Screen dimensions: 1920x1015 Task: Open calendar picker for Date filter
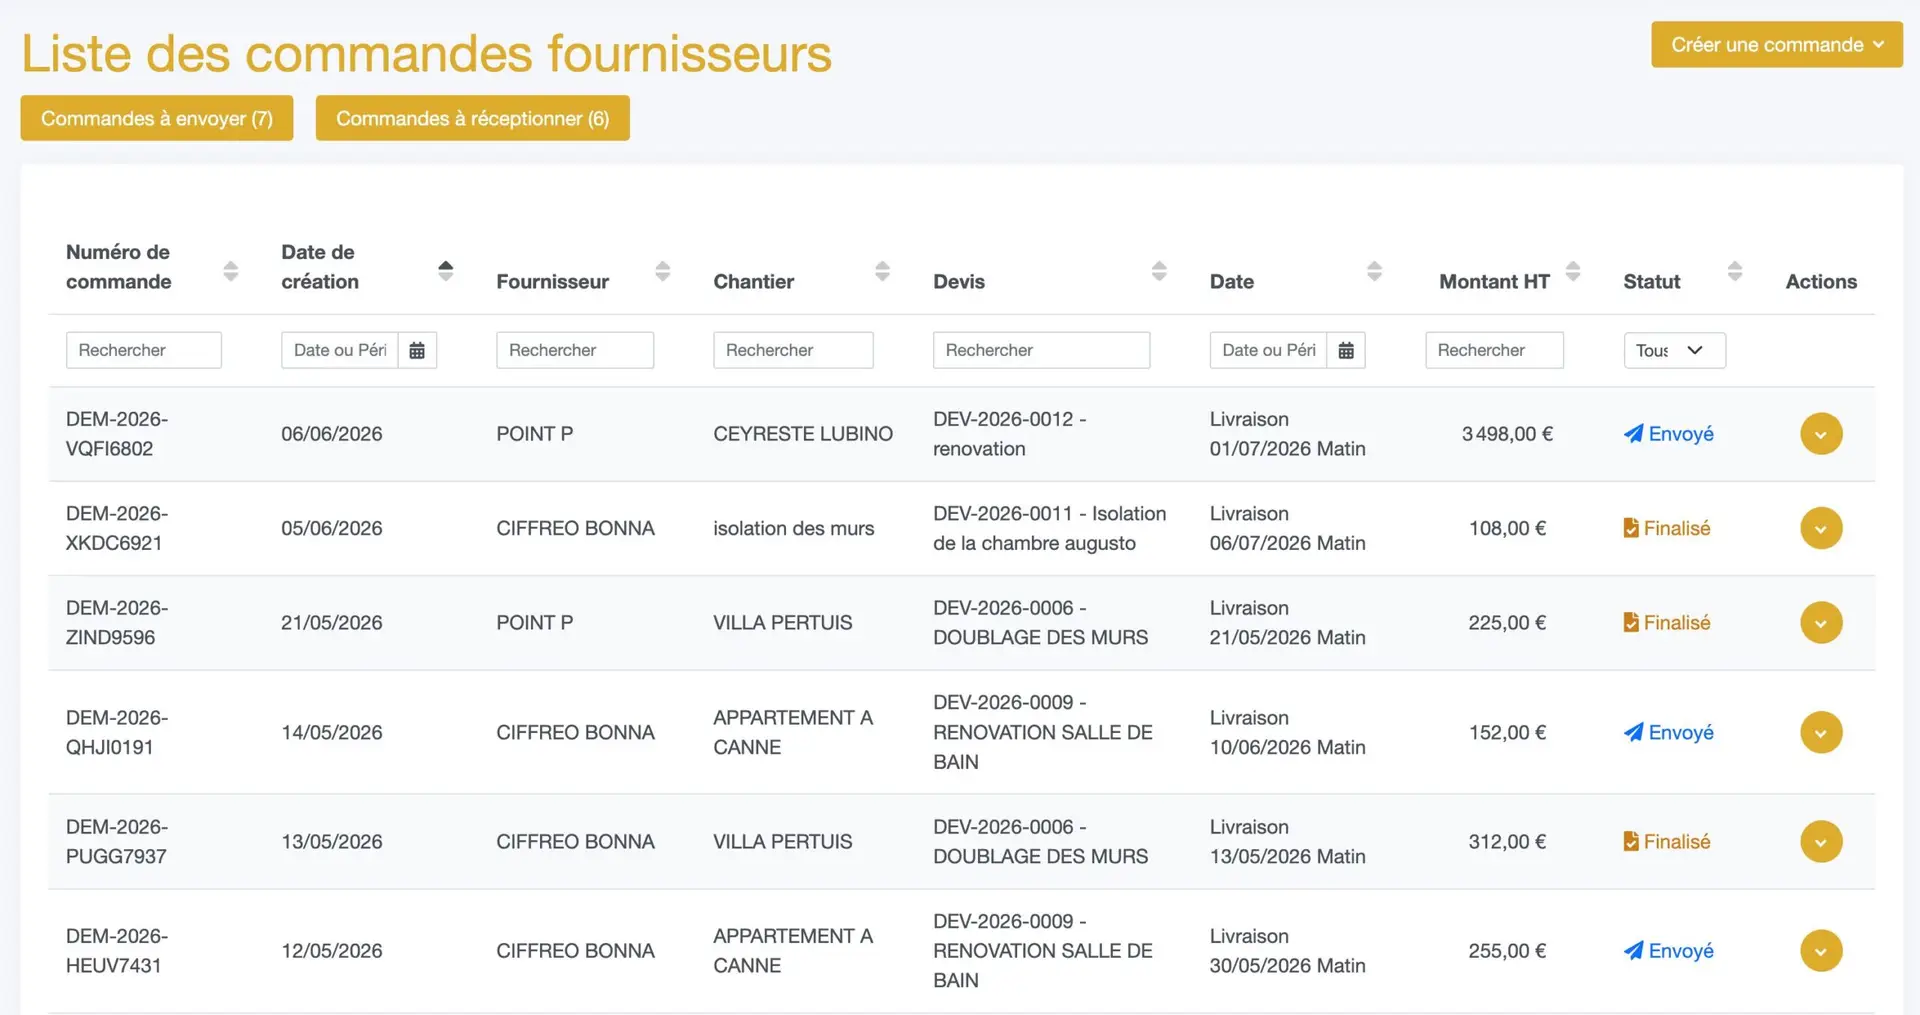point(1346,350)
